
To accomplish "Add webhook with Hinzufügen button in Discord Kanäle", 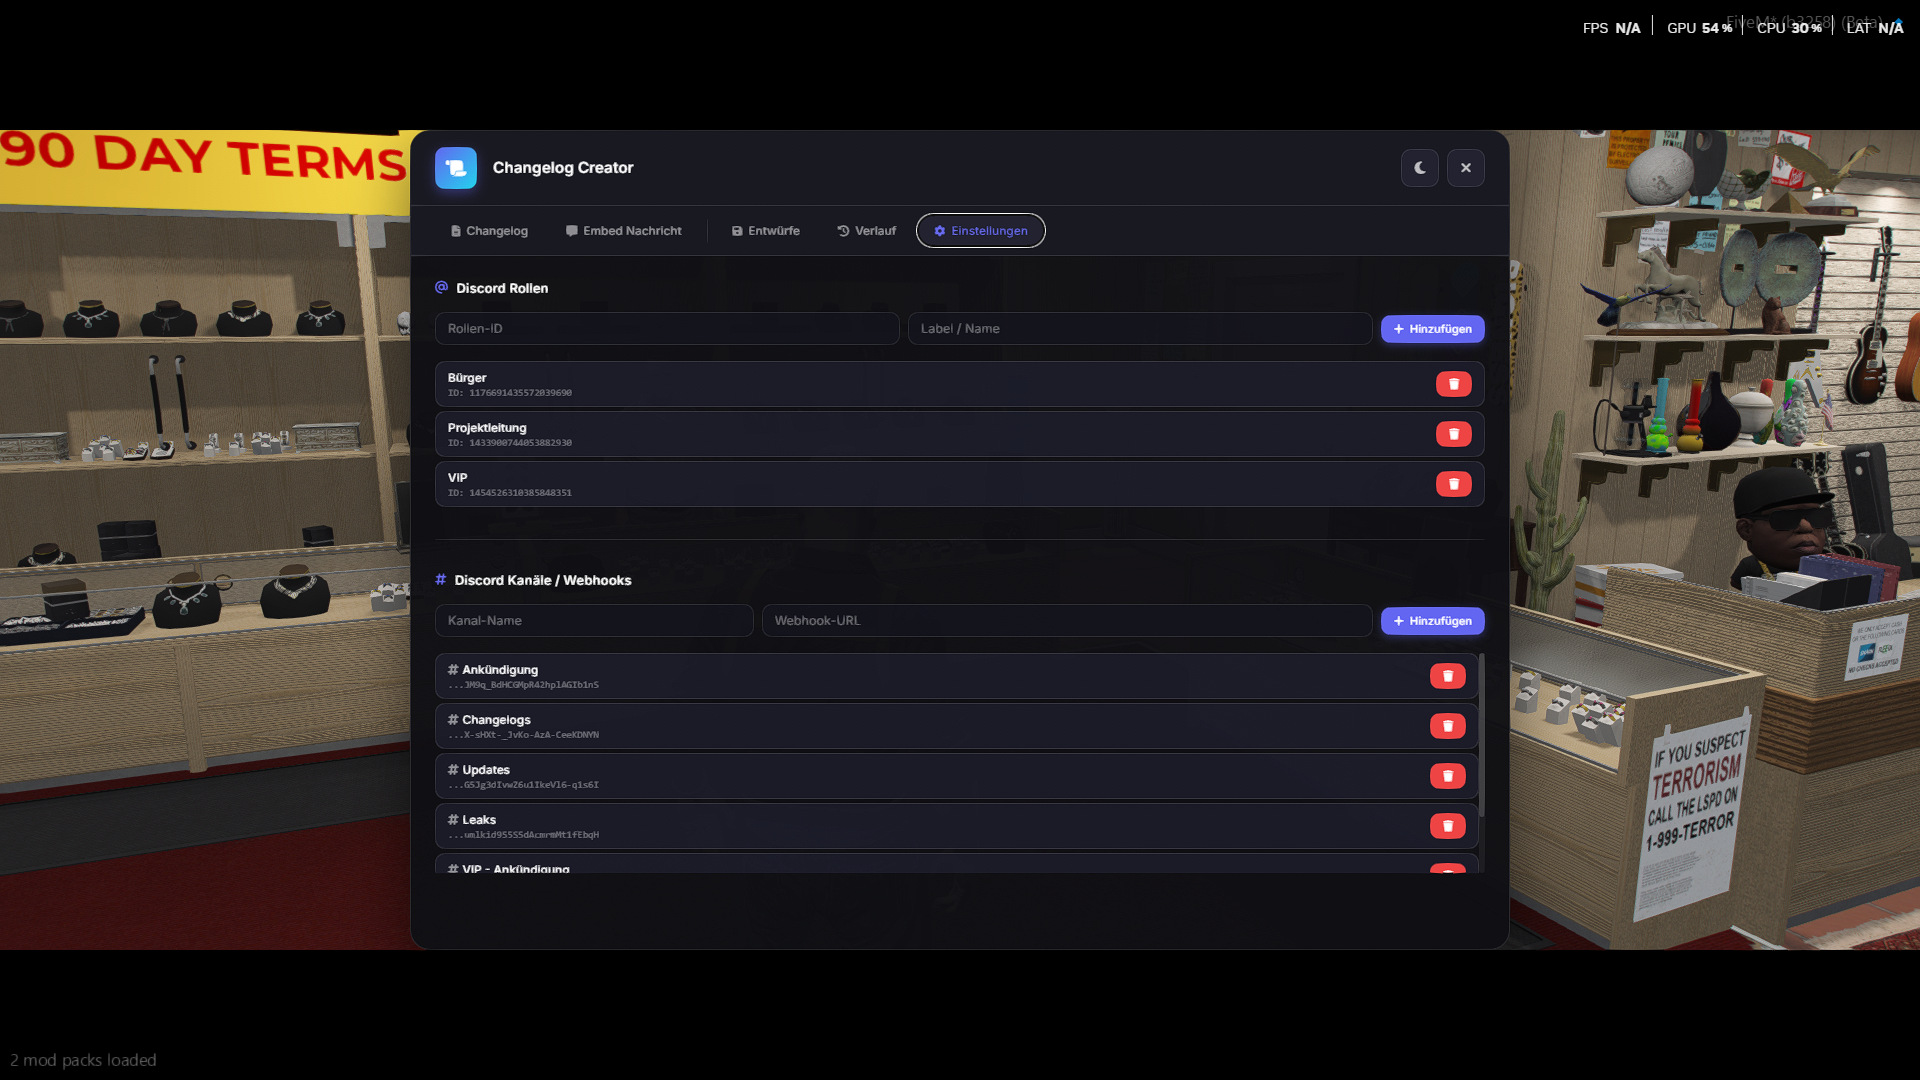I will (1433, 621).
